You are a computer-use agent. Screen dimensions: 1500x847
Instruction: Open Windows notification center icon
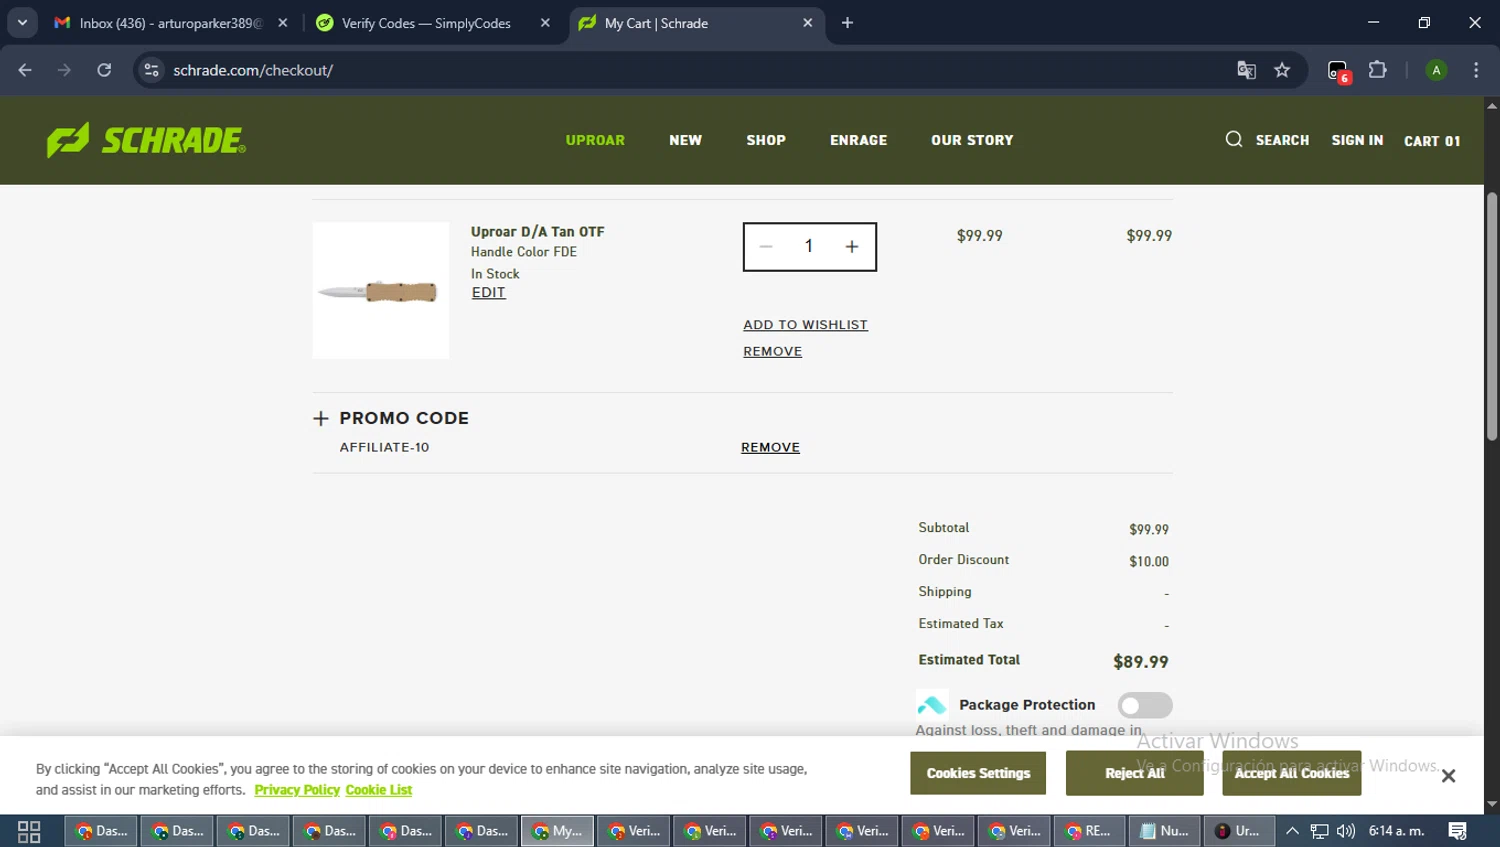[x=1458, y=831]
